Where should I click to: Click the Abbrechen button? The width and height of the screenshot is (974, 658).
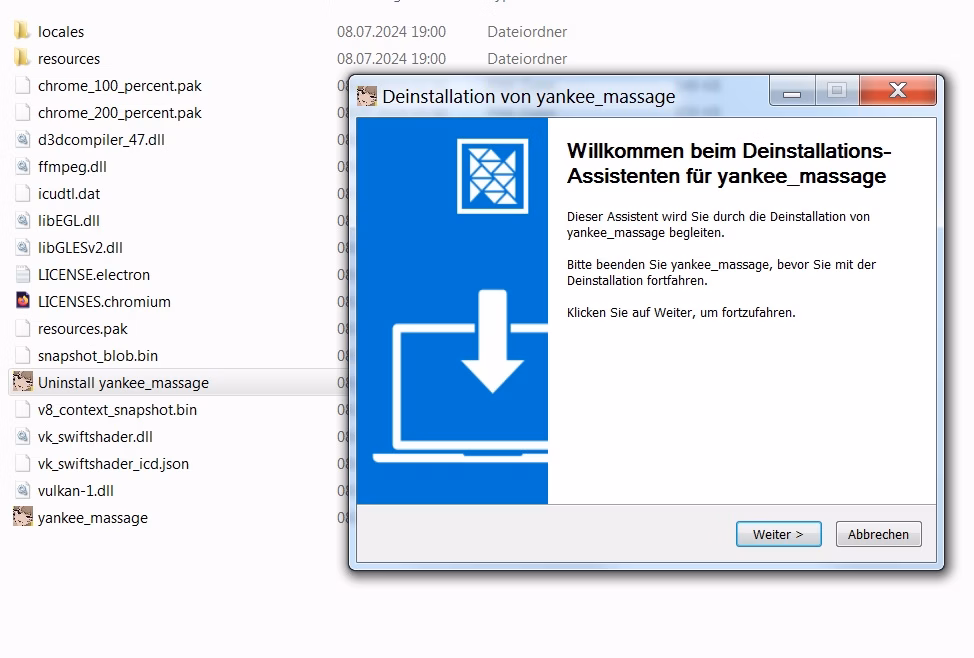(878, 534)
